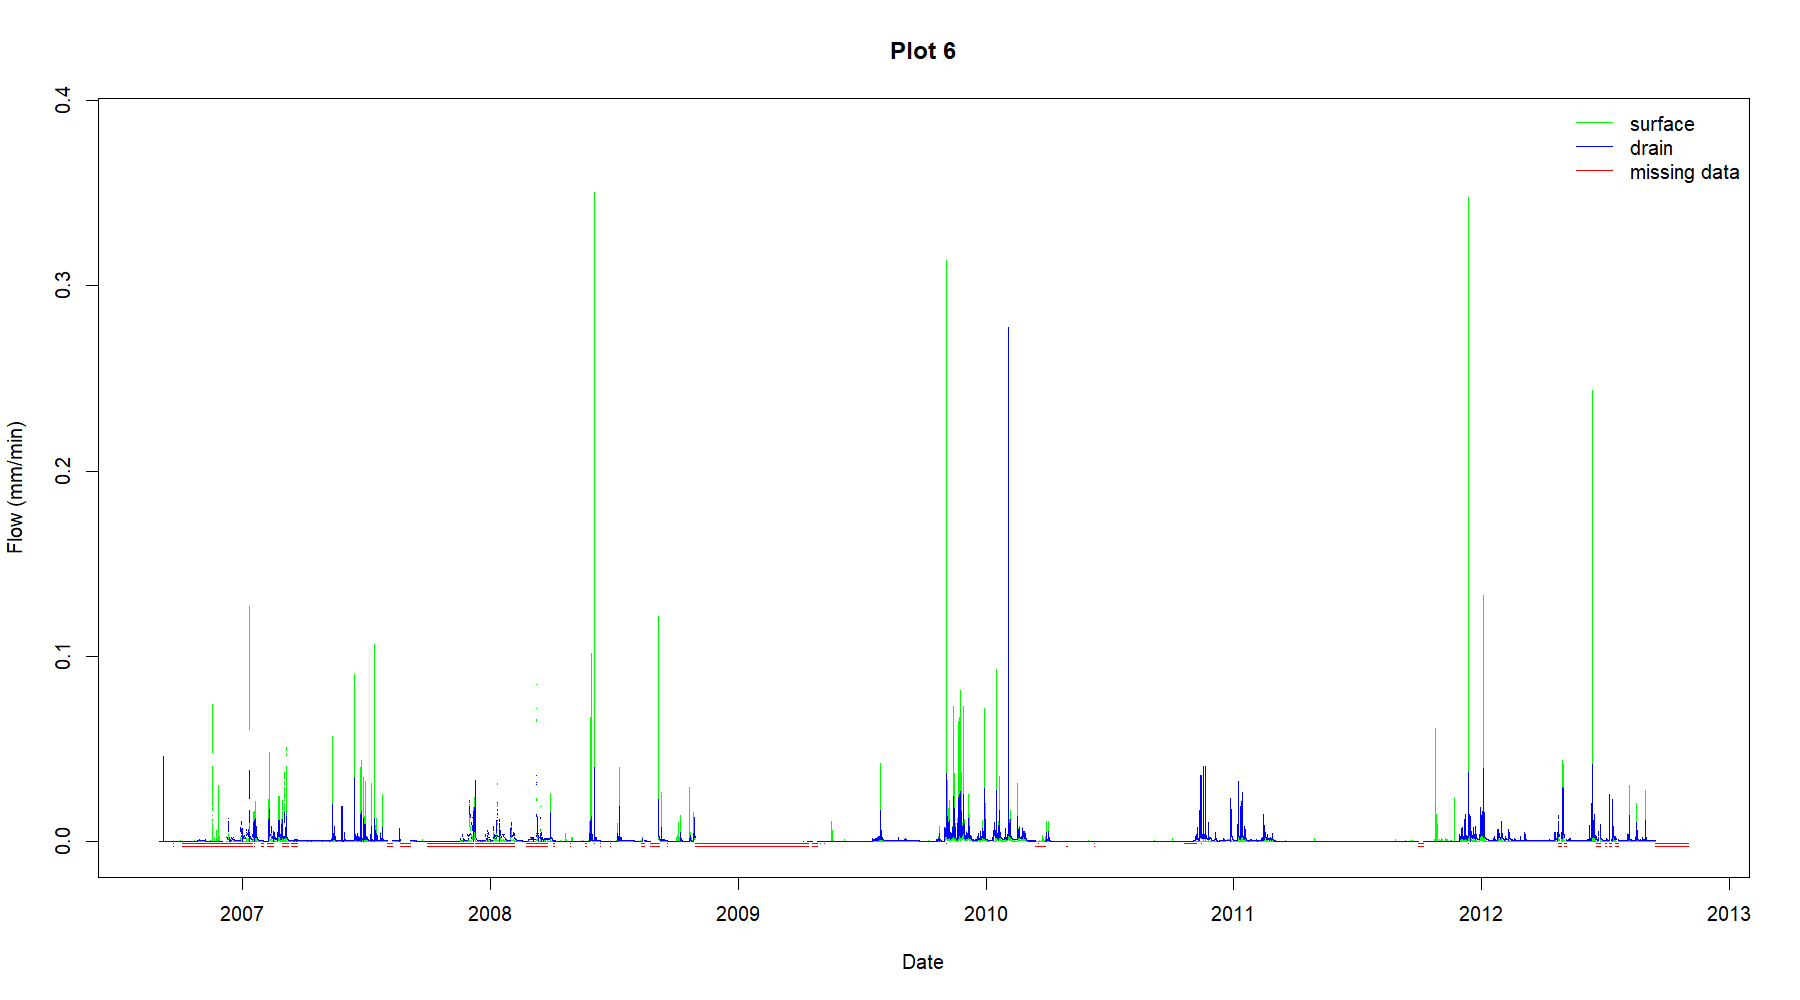
Task: Select the "drain" legend label
Action: [x=1650, y=148]
